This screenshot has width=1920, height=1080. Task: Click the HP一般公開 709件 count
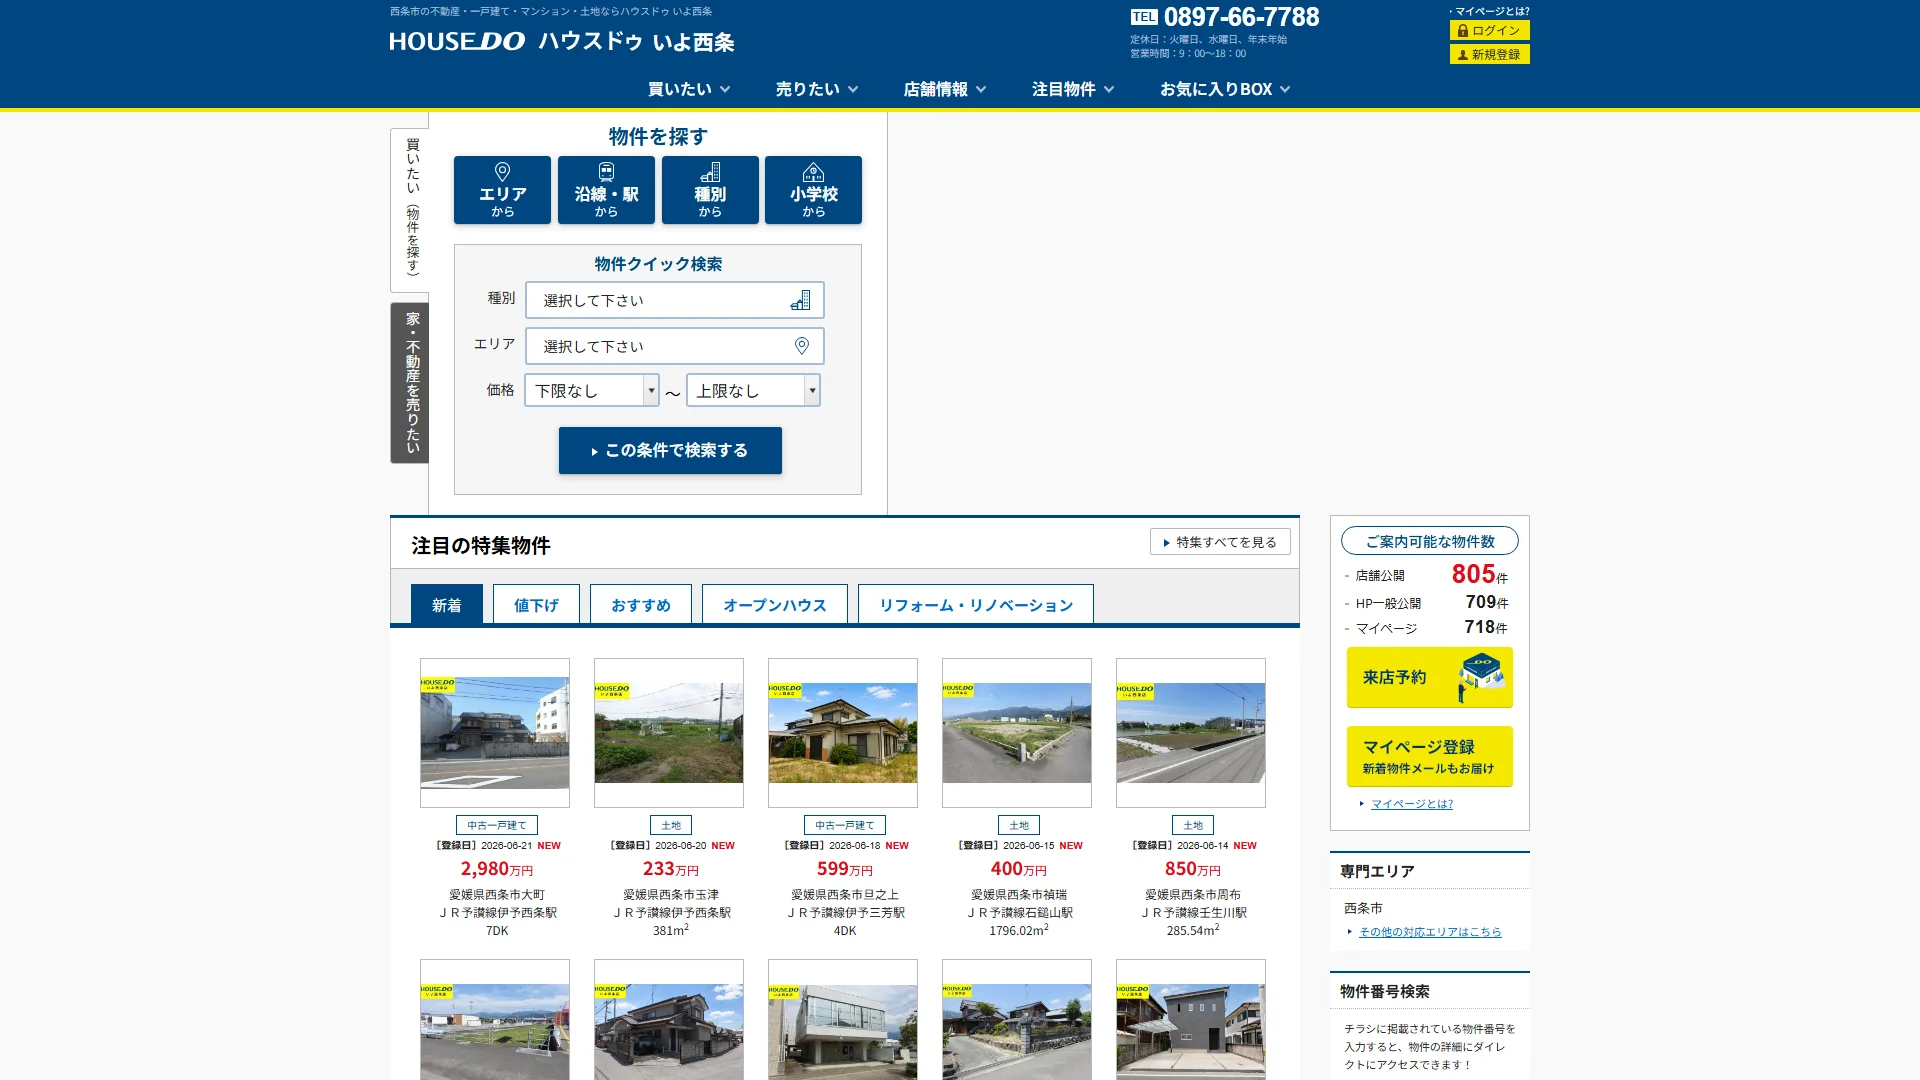[x=1486, y=602]
